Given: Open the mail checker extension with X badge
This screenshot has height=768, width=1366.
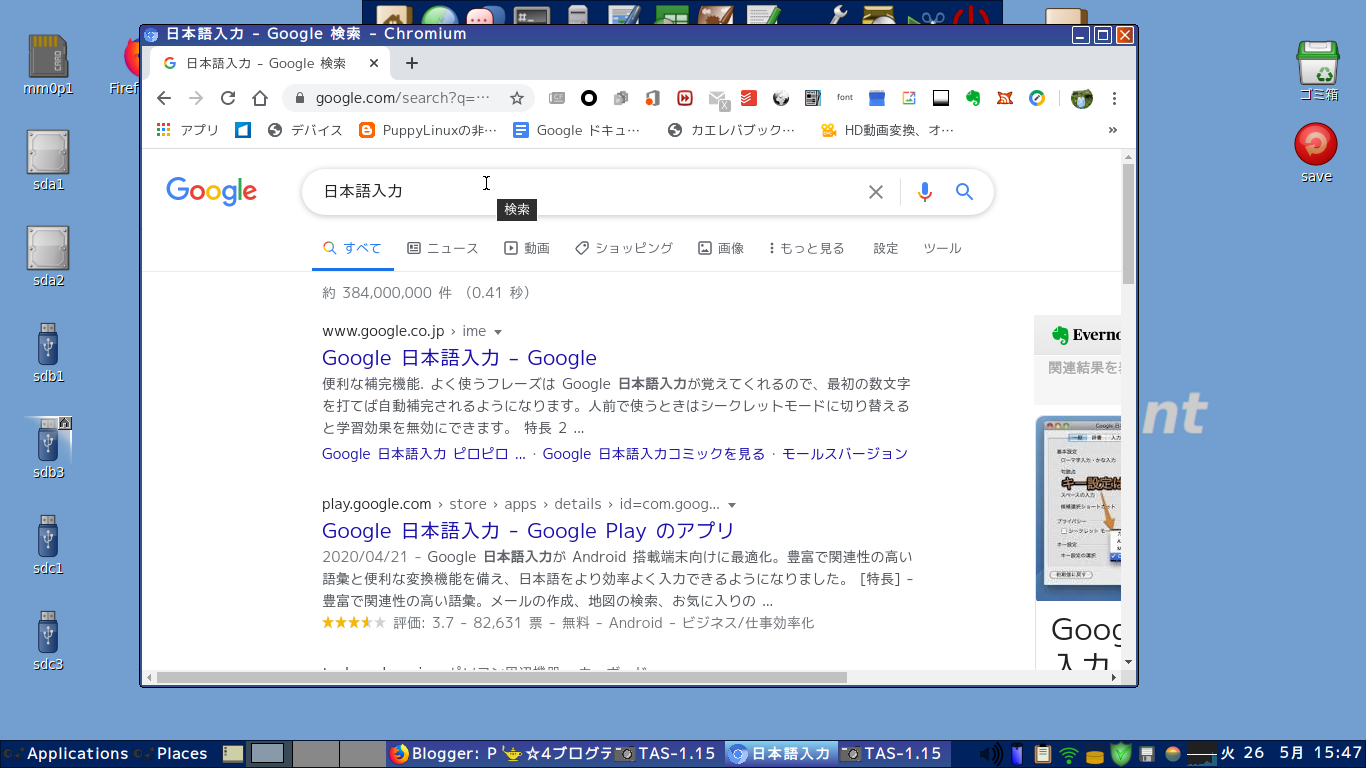Looking at the screenshot, I should pos(718,99).
